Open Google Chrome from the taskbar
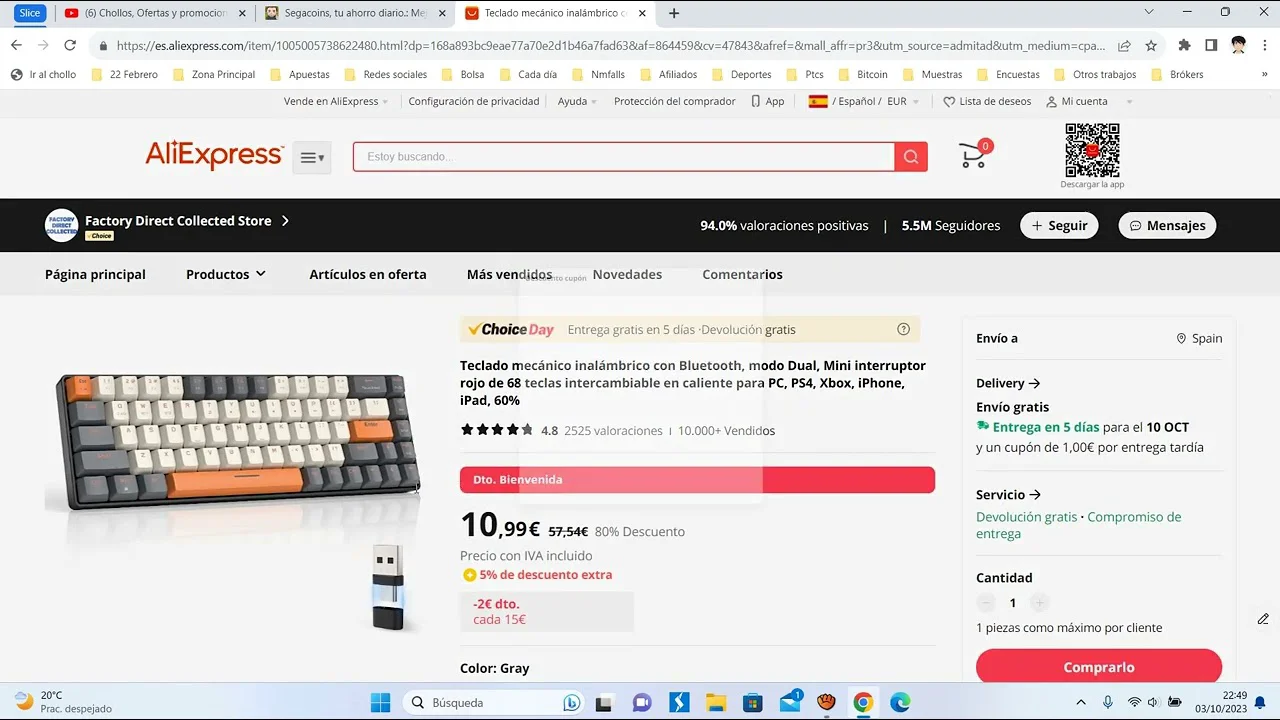1280x720 pixels. 863,702
